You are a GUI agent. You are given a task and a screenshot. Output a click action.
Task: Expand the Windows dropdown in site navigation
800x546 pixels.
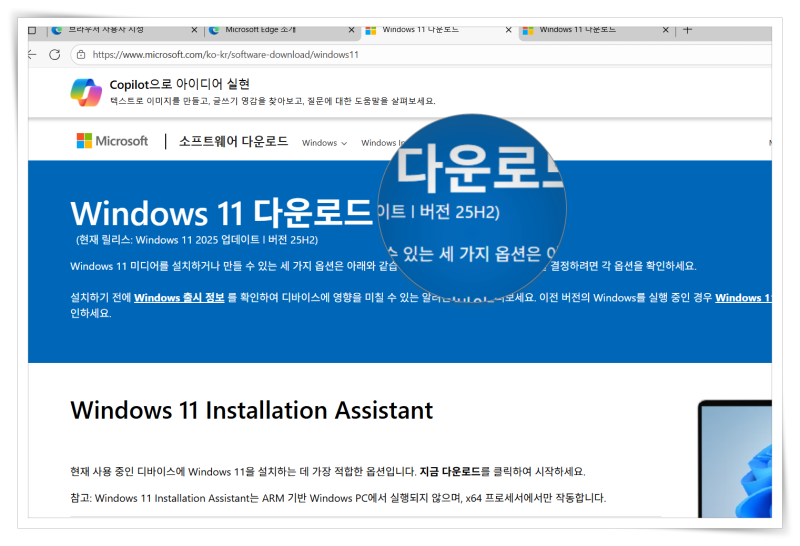coord(324,143)
